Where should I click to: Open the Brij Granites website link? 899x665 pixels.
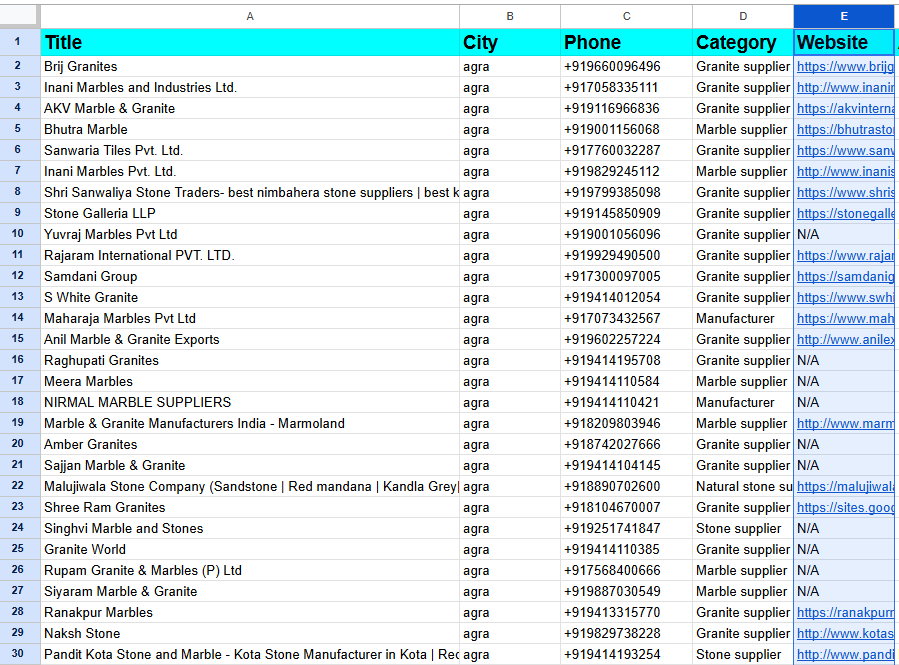(845, 66)
